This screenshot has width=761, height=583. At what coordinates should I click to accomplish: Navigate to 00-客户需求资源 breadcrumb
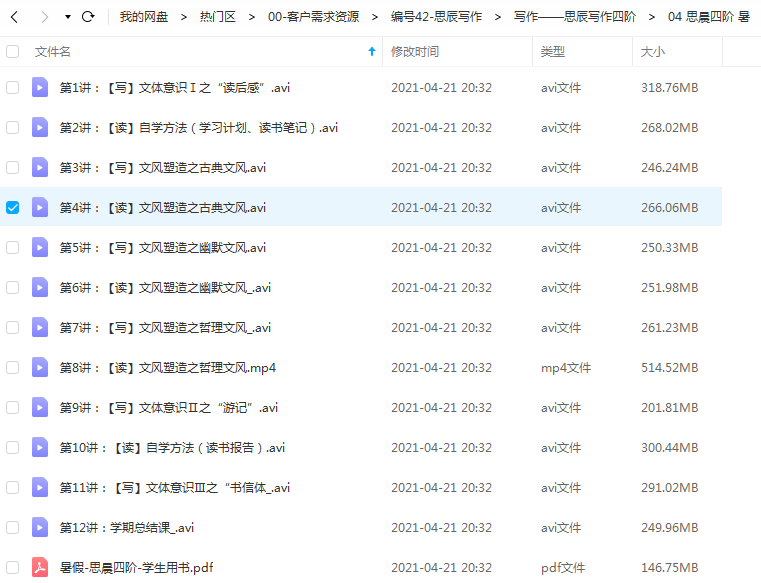[314, 17]
